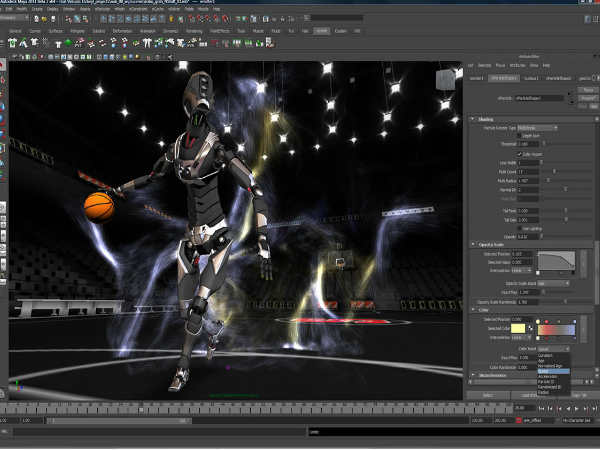
Task: Click the New Scene icon in status line
Action: tap(36, 18)
